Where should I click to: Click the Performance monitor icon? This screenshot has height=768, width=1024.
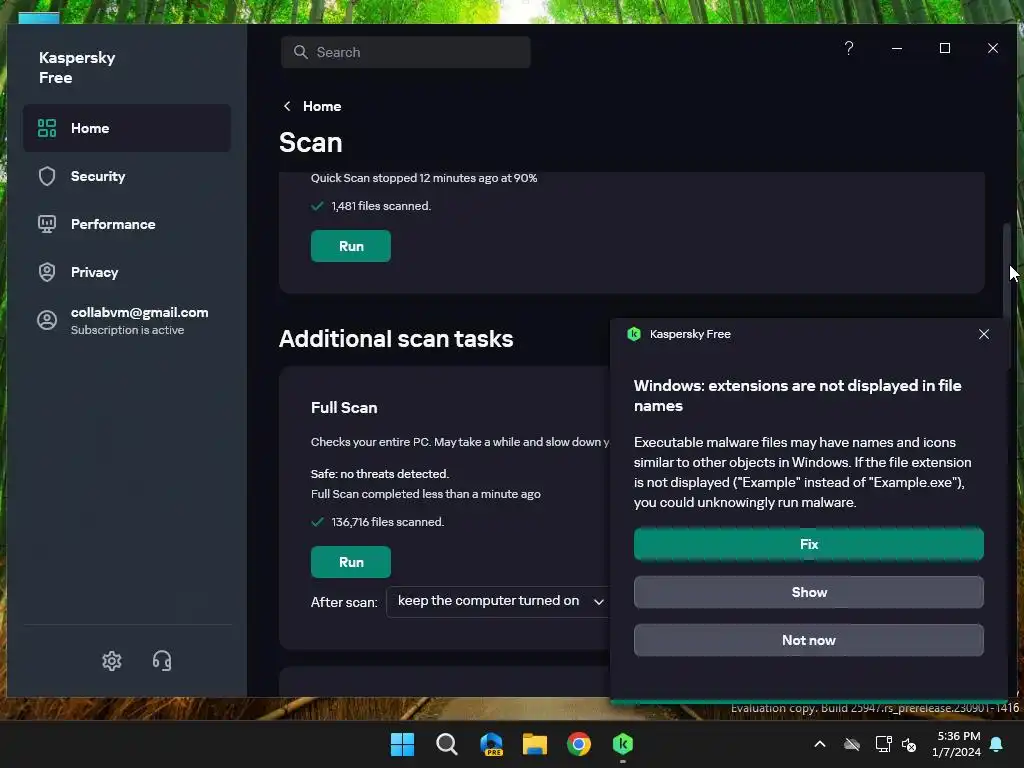pos(47,224)
